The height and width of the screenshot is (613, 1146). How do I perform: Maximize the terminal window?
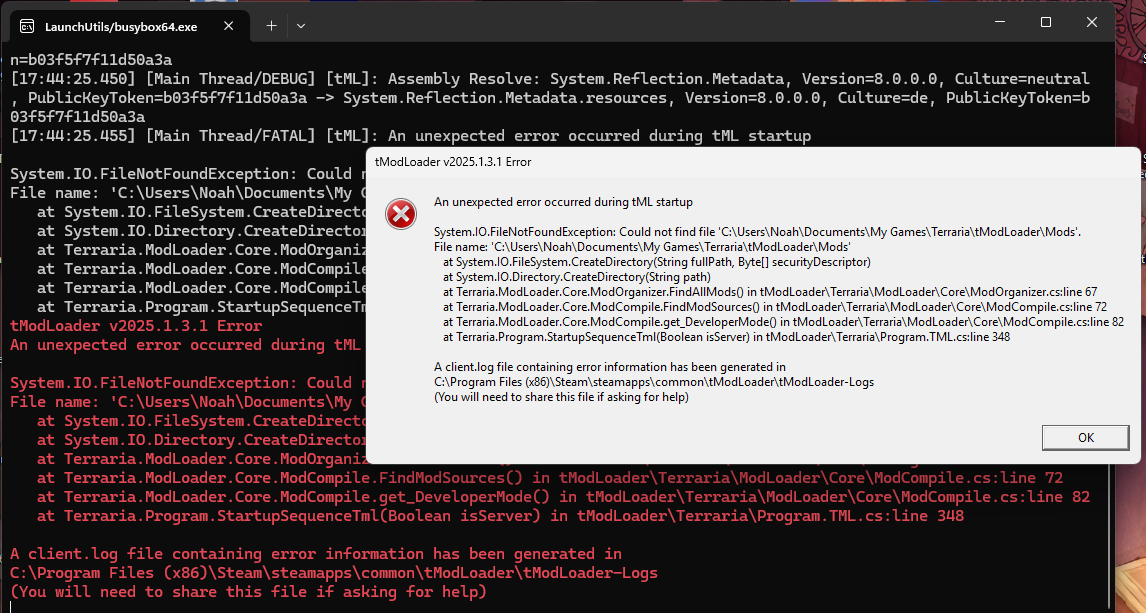[1046, 23]
